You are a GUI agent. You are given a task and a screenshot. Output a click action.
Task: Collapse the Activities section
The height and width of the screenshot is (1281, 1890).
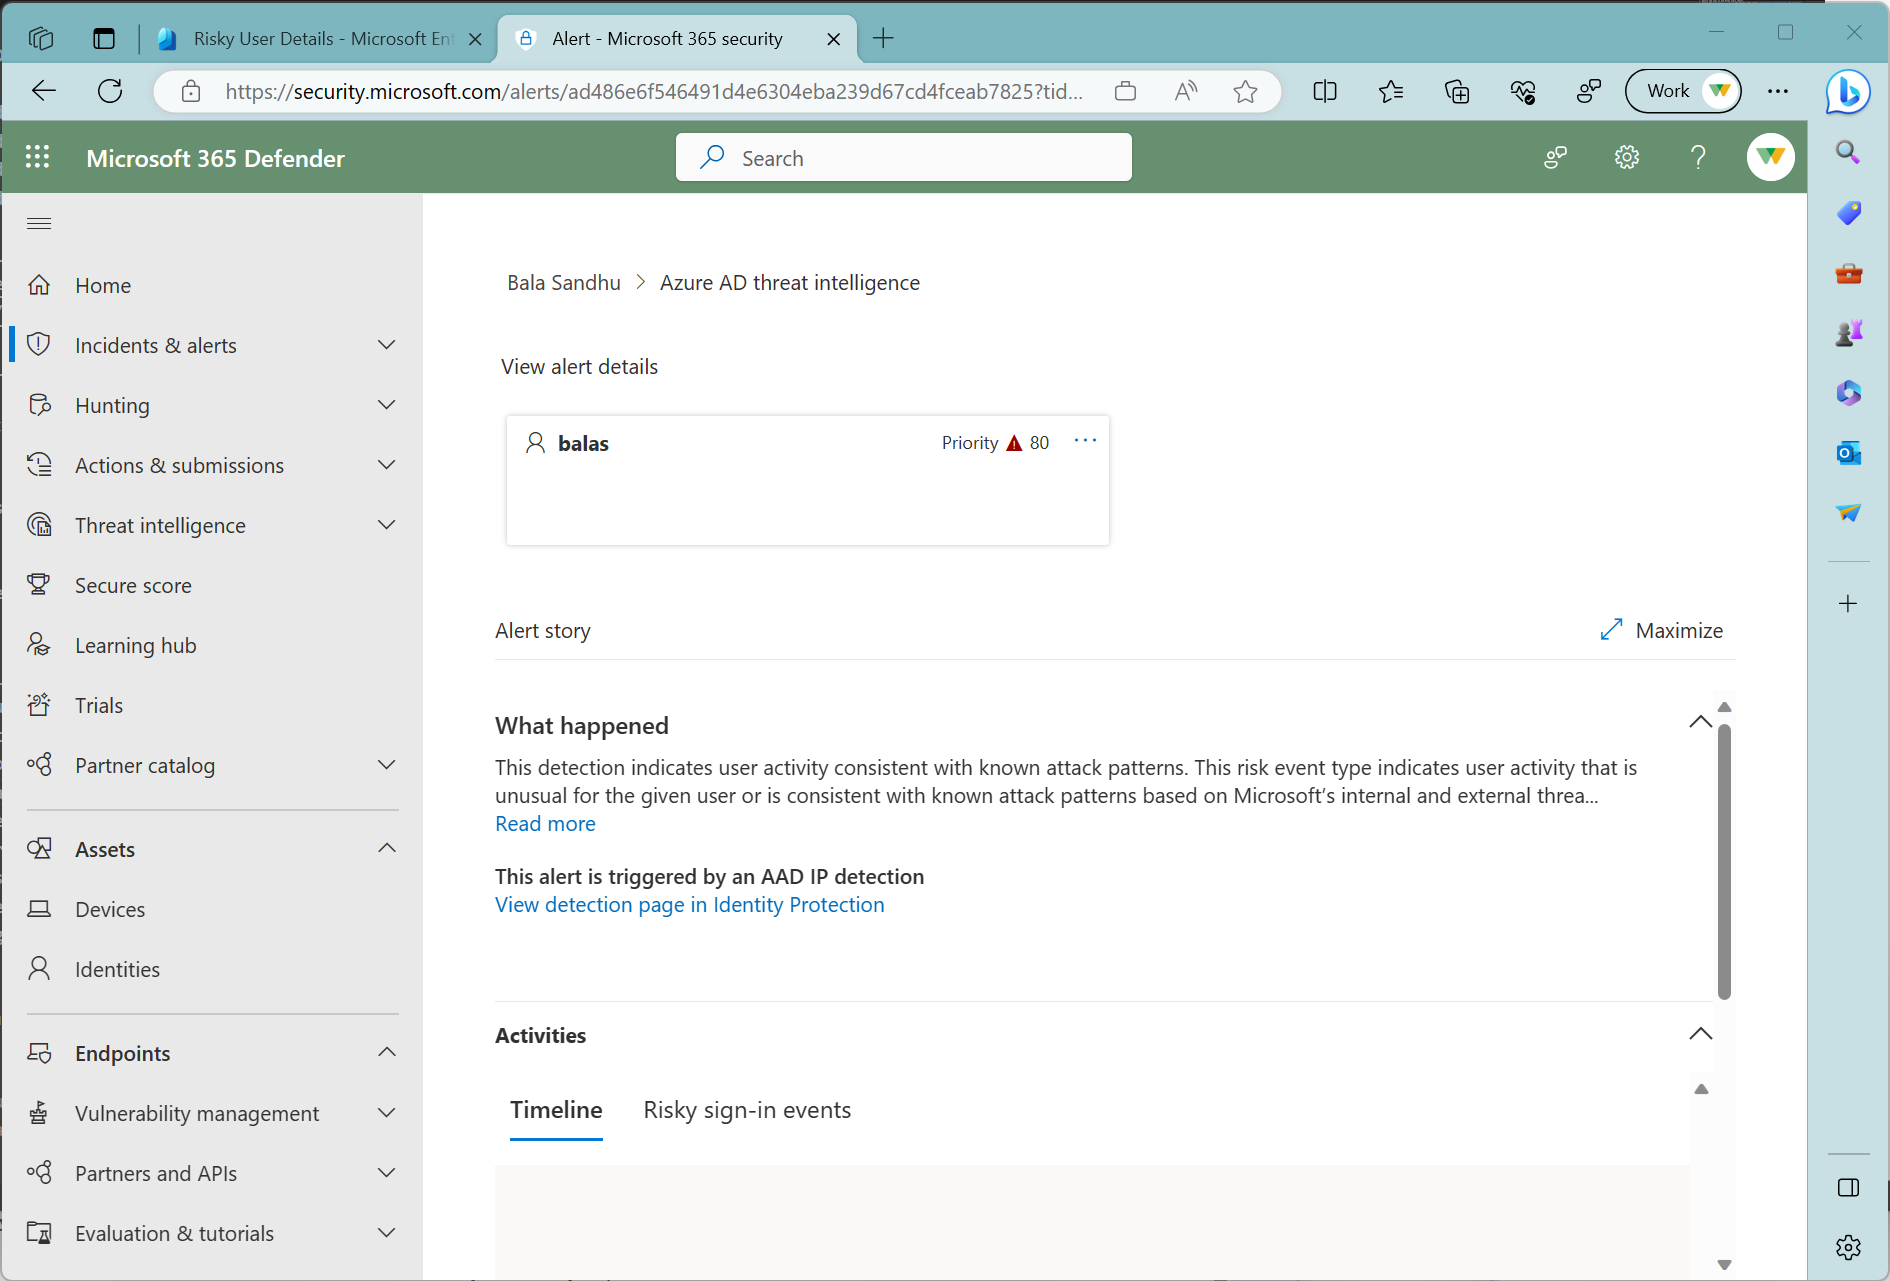1700,1034
